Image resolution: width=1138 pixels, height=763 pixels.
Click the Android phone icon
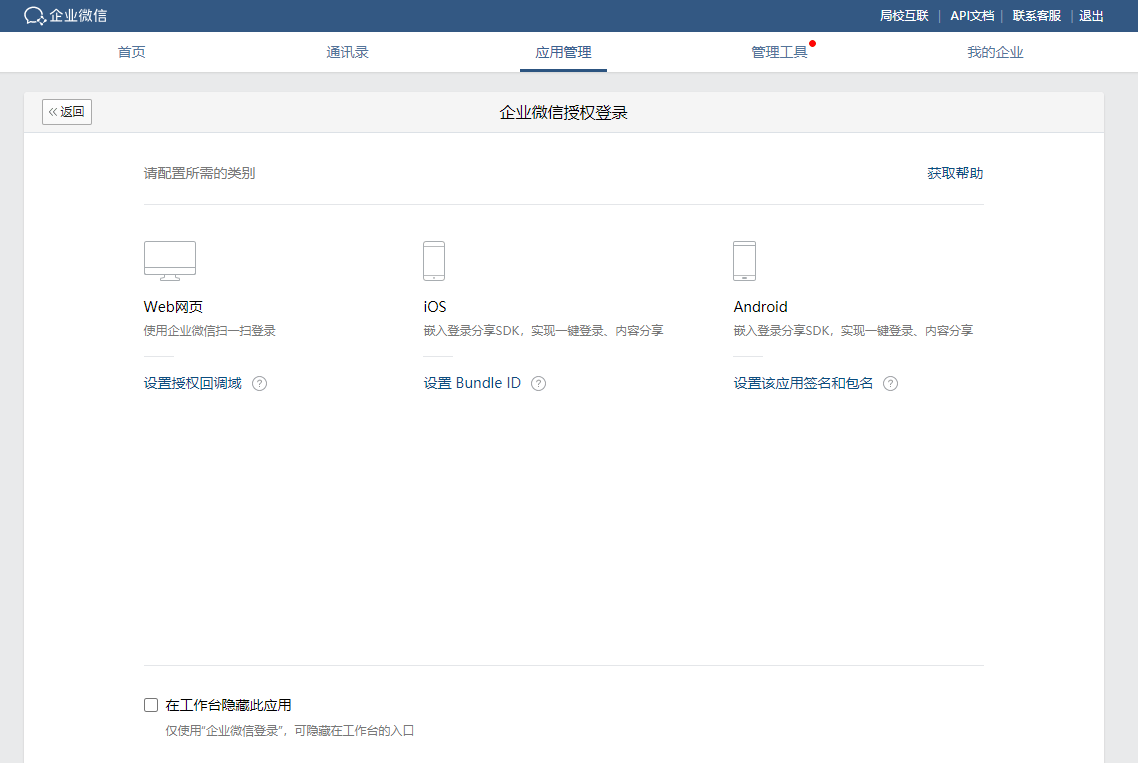click(x=745, y=261)
